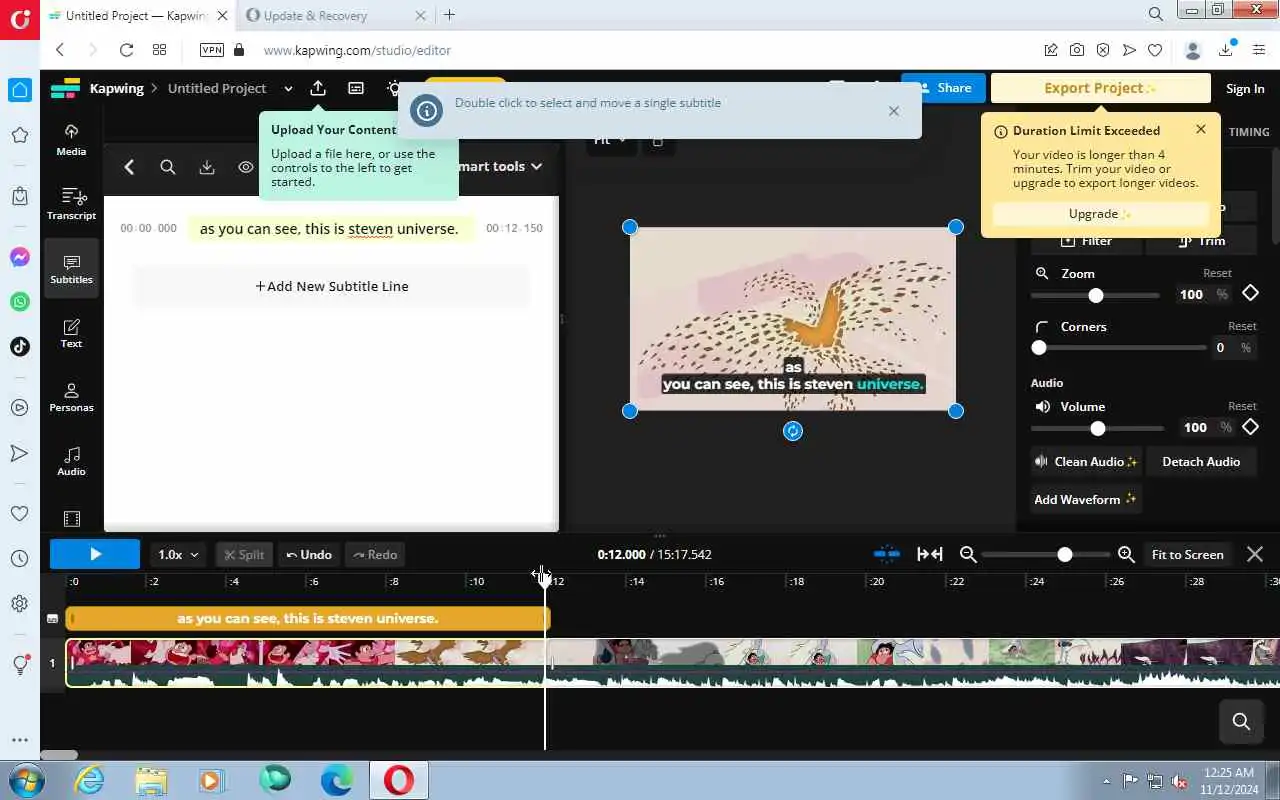Zoom out the timeline
Viewport: 1280px width, 800px height.
968,554
